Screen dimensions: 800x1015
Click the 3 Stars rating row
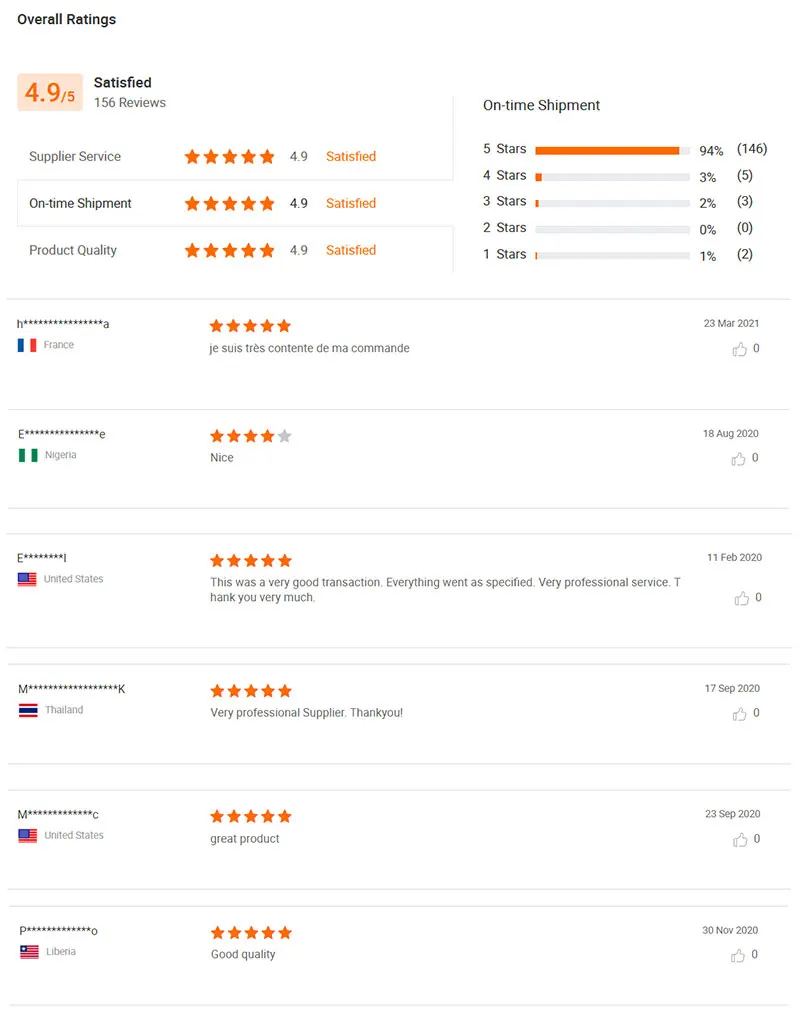coord(612,202)
